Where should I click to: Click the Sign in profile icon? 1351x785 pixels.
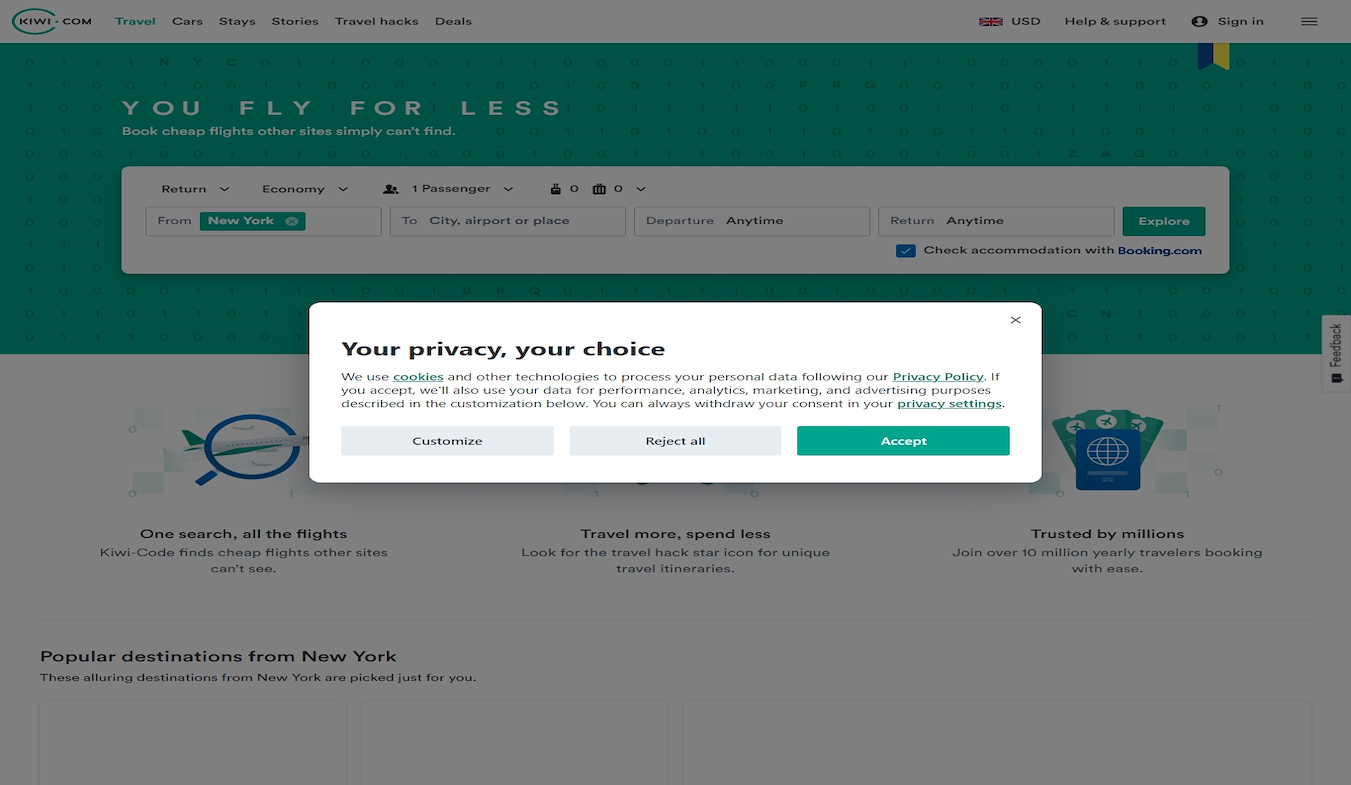1200,21
